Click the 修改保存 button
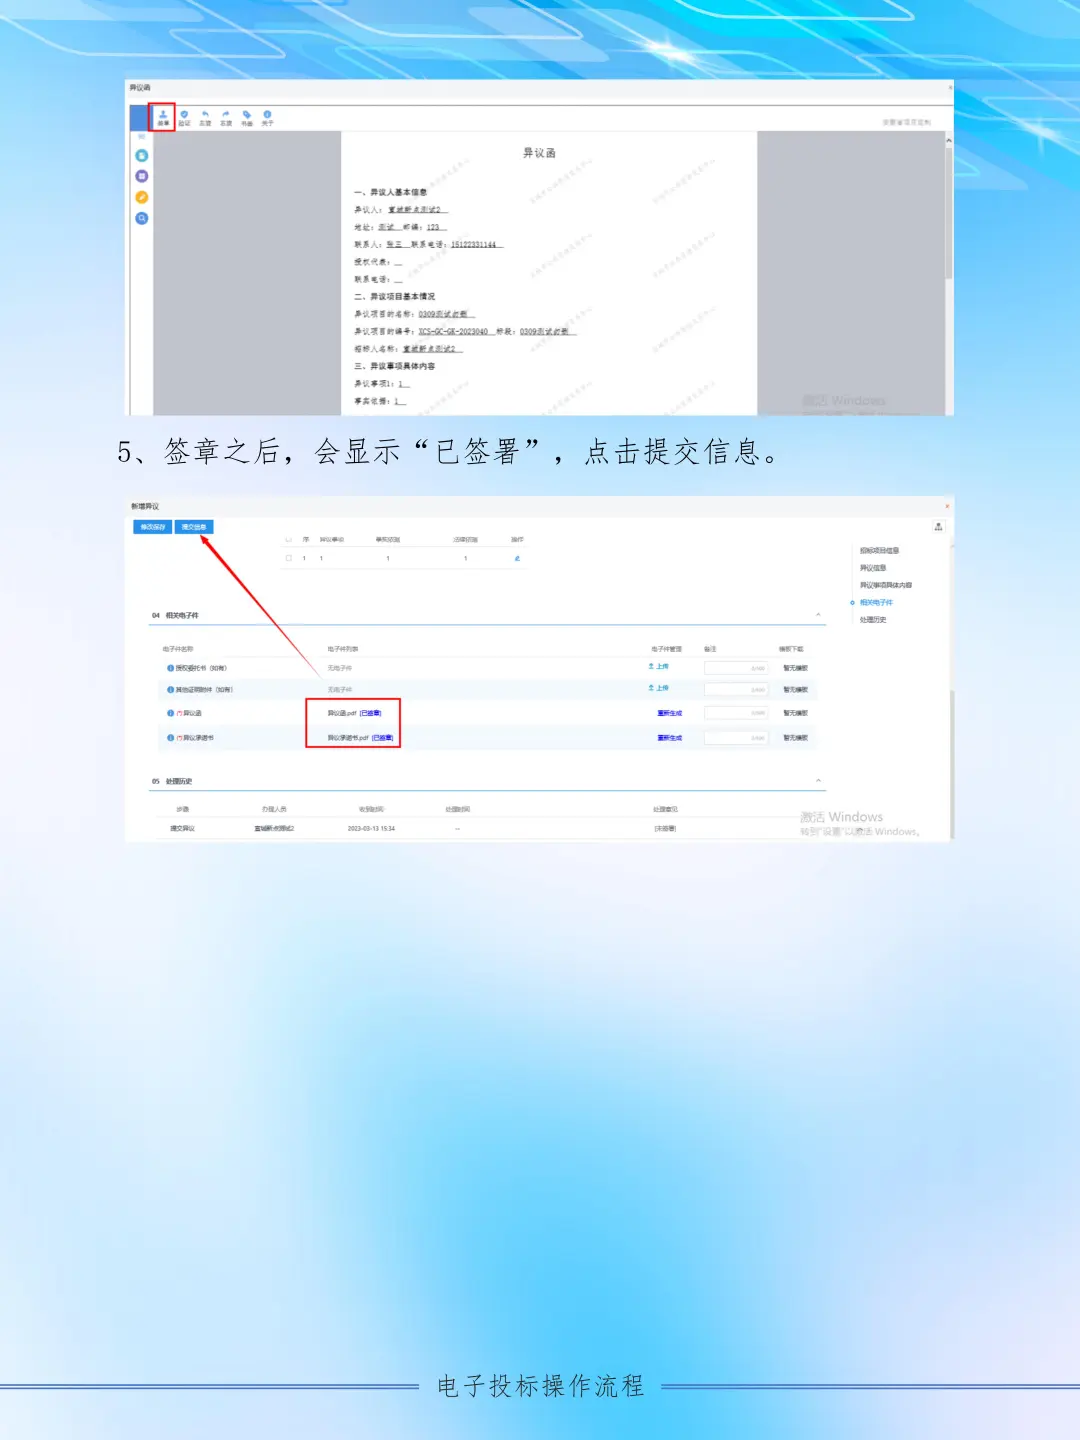The width and height of the screenshot is (1080, 1440). click(153, 527)
